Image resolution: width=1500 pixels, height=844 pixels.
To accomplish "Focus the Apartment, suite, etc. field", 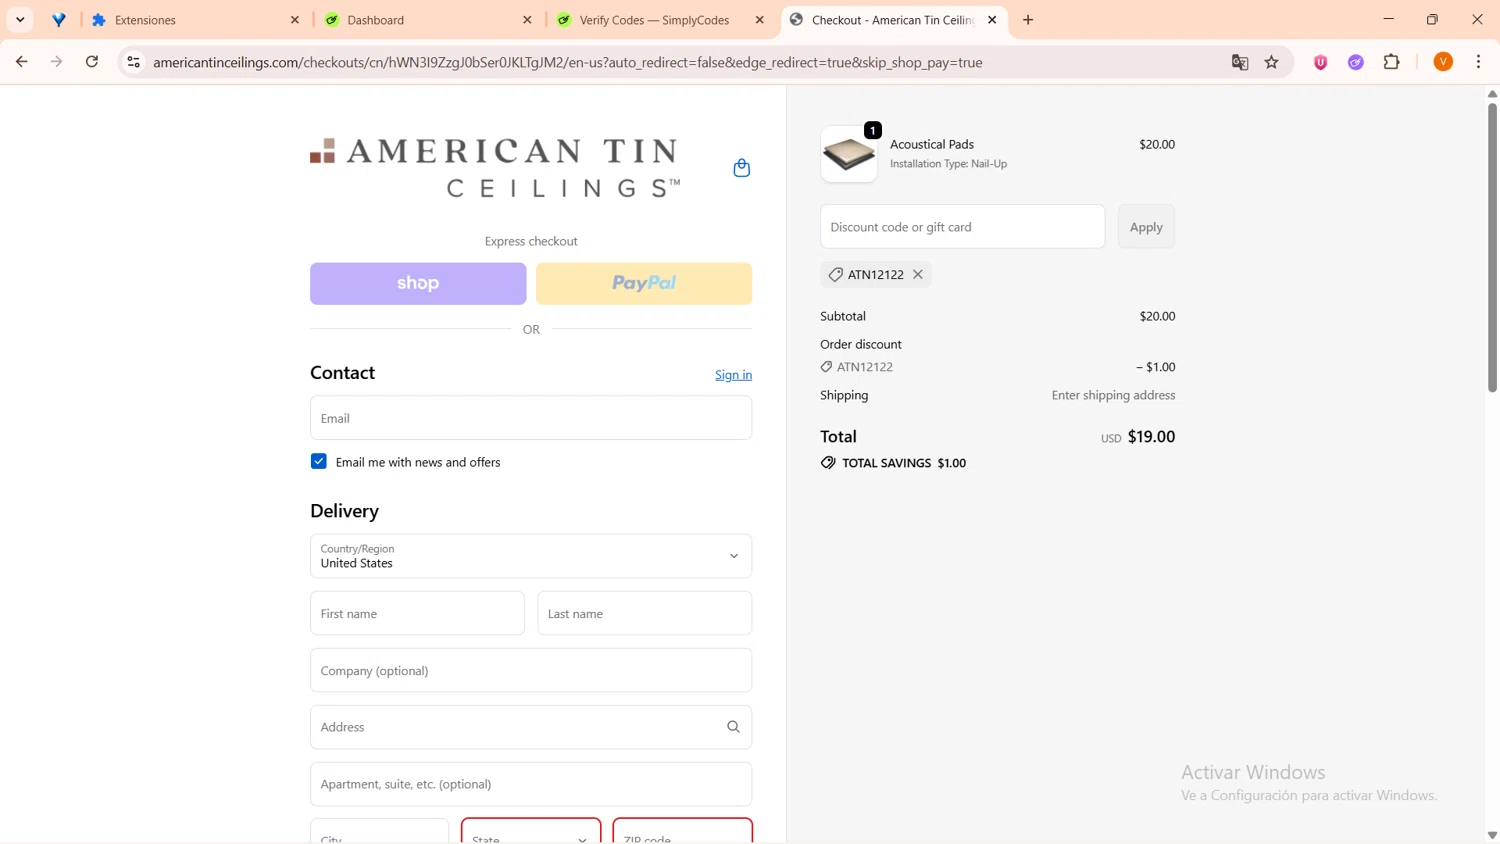I will pos(531,784).
